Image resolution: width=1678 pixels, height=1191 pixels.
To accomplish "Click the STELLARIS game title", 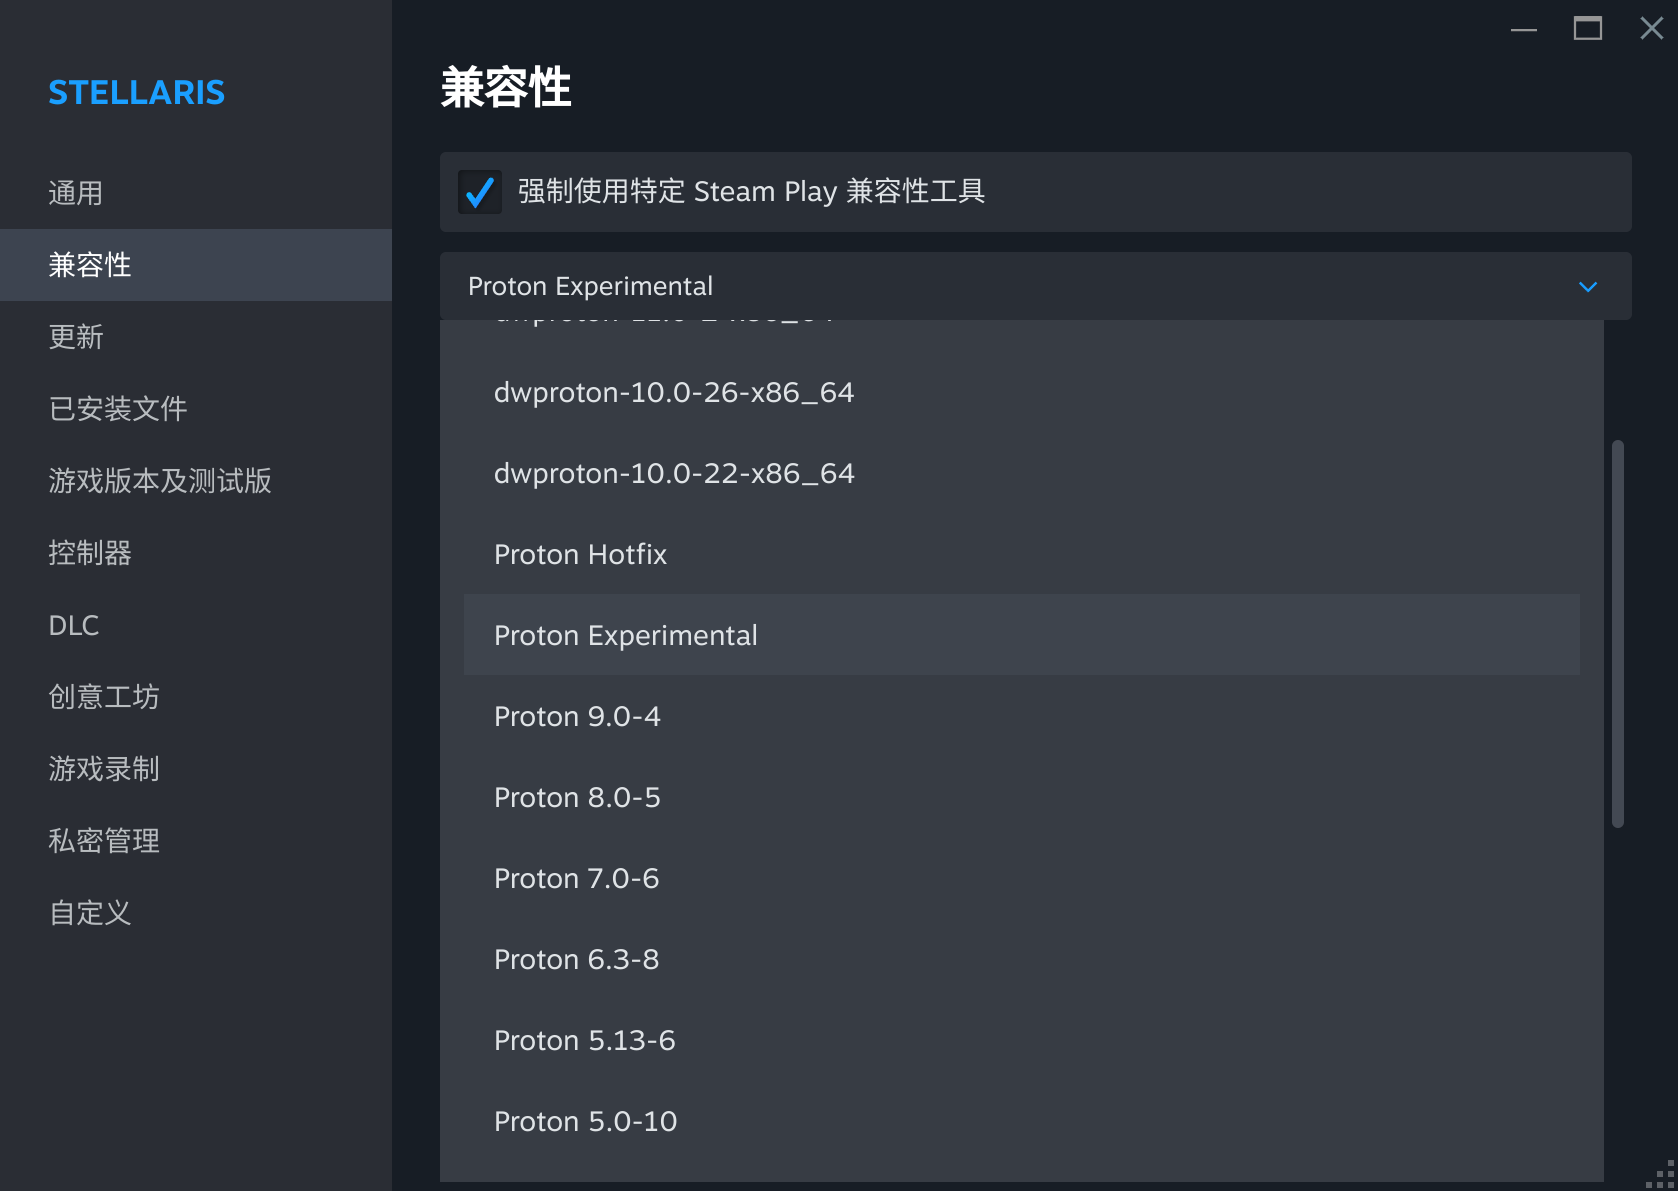I will point(137,92).
